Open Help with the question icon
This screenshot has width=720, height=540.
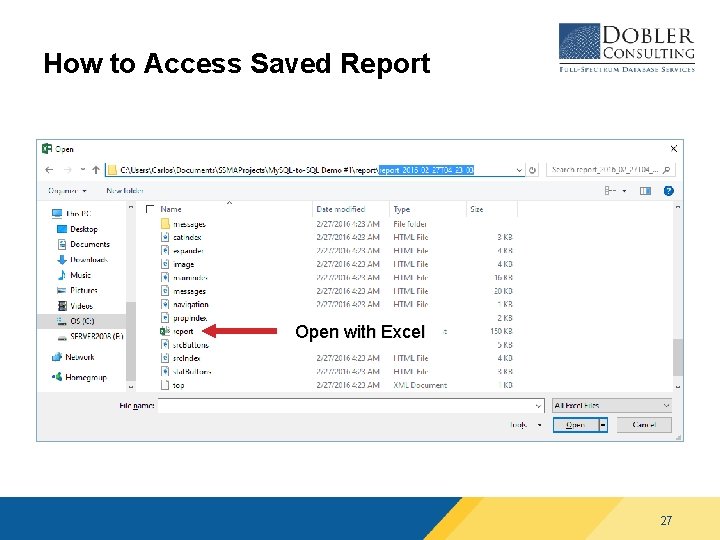coord(669,191)
